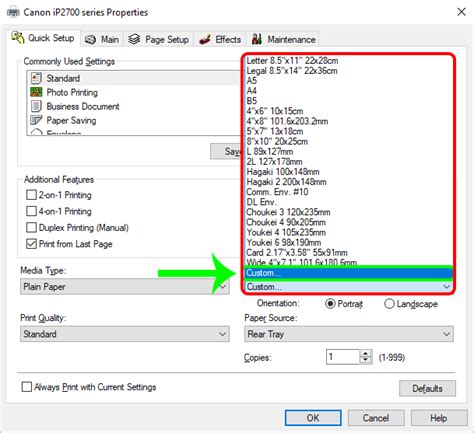This screenshot has width=474, height=433.
Task: Enable Duplex Printing (Manual) checkbox
Action: click(x=31, y=228)
